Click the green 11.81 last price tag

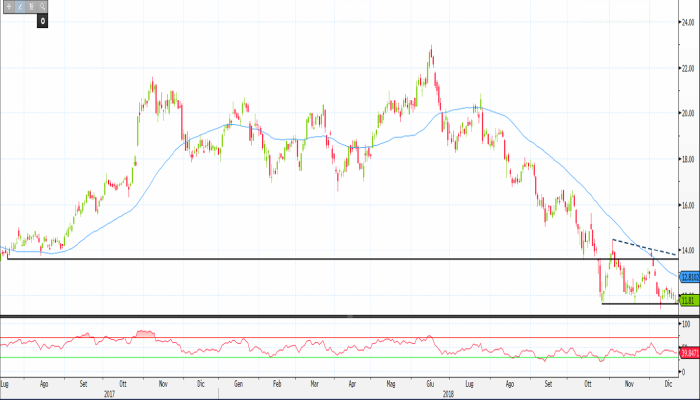[688, 298]
